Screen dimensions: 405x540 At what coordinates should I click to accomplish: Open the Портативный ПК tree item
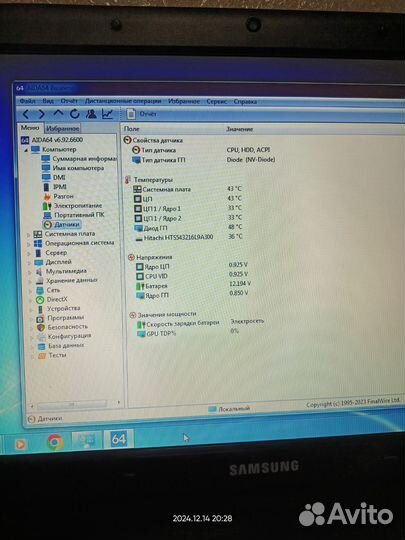click(x=74, y=215)
